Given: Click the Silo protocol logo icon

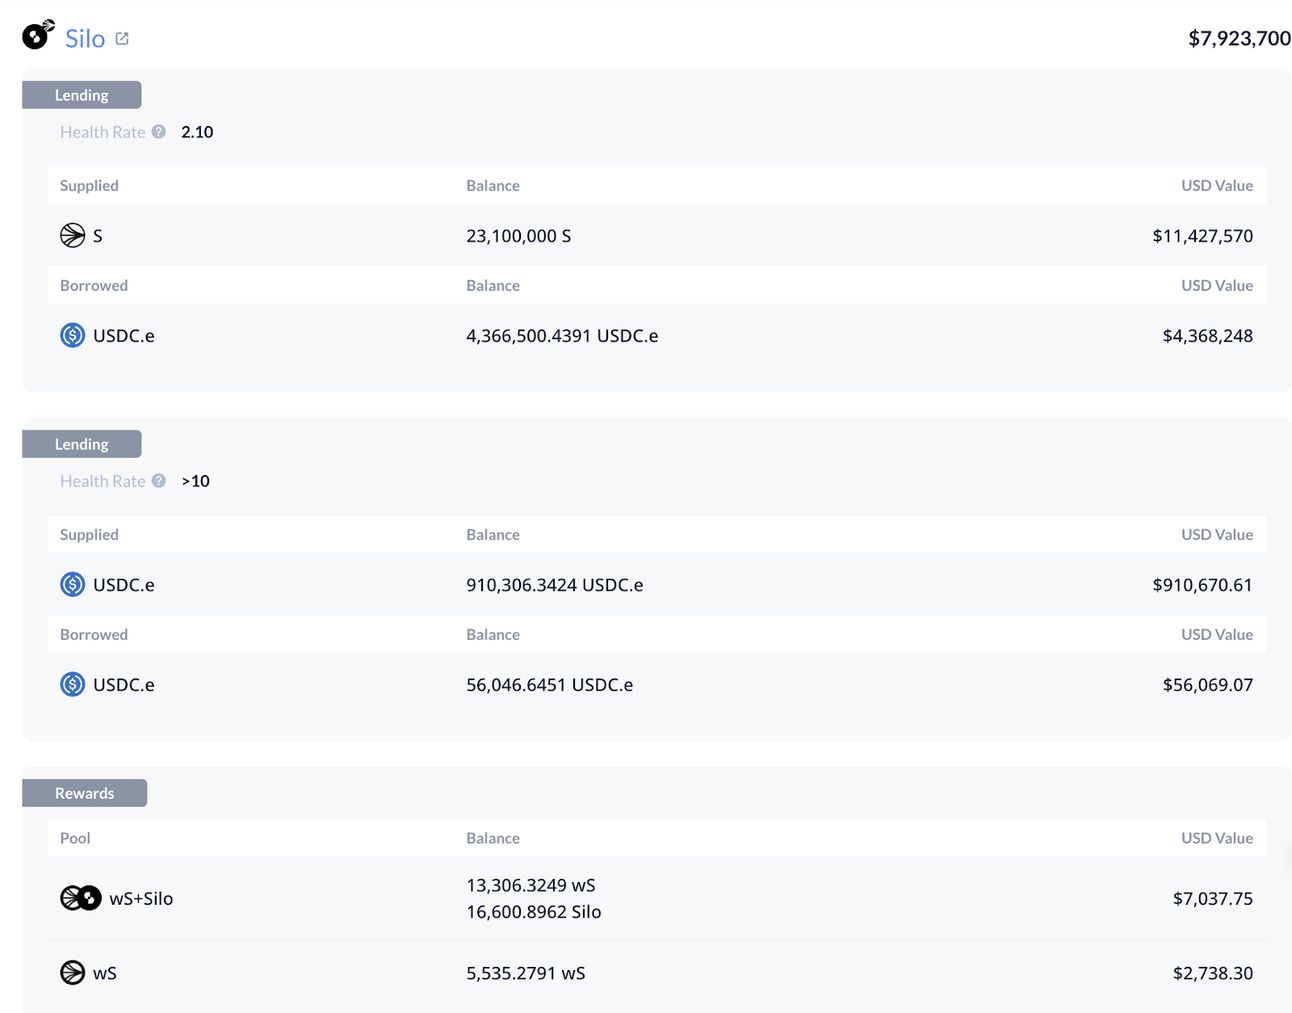Looking at the screenshot, I should [x=38, y=34].
